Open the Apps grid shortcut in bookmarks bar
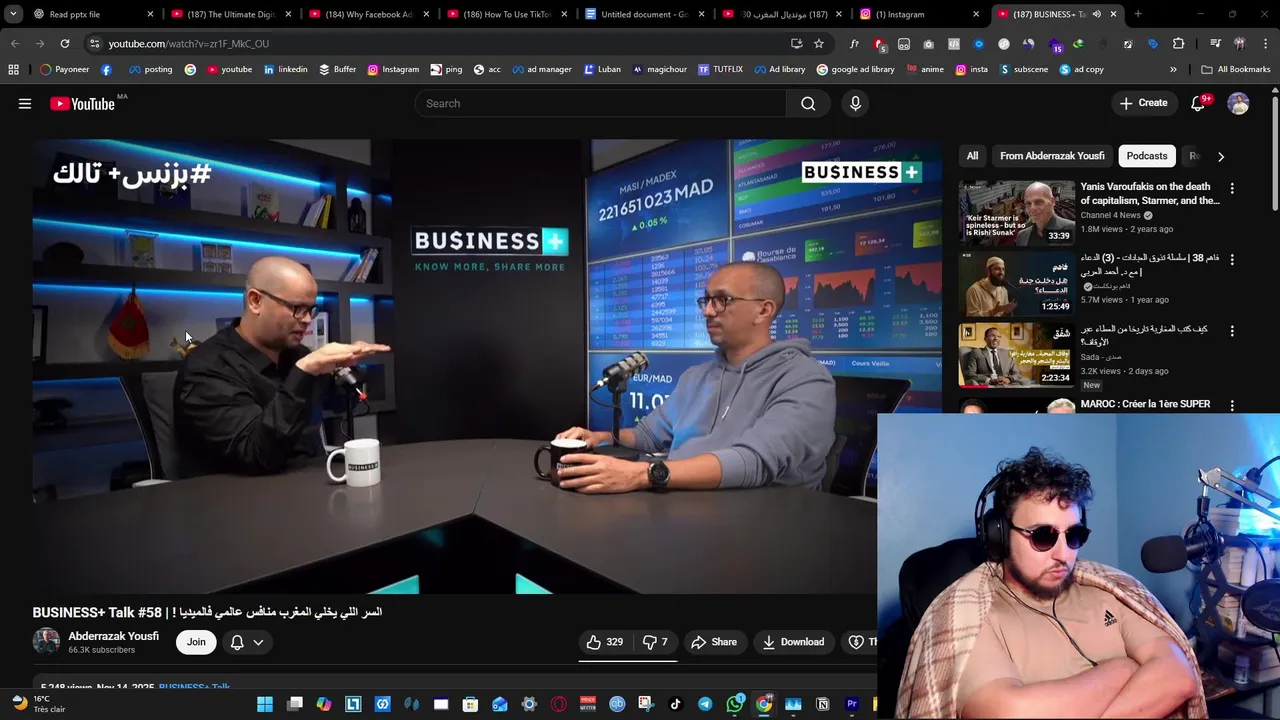 (13, 69)
